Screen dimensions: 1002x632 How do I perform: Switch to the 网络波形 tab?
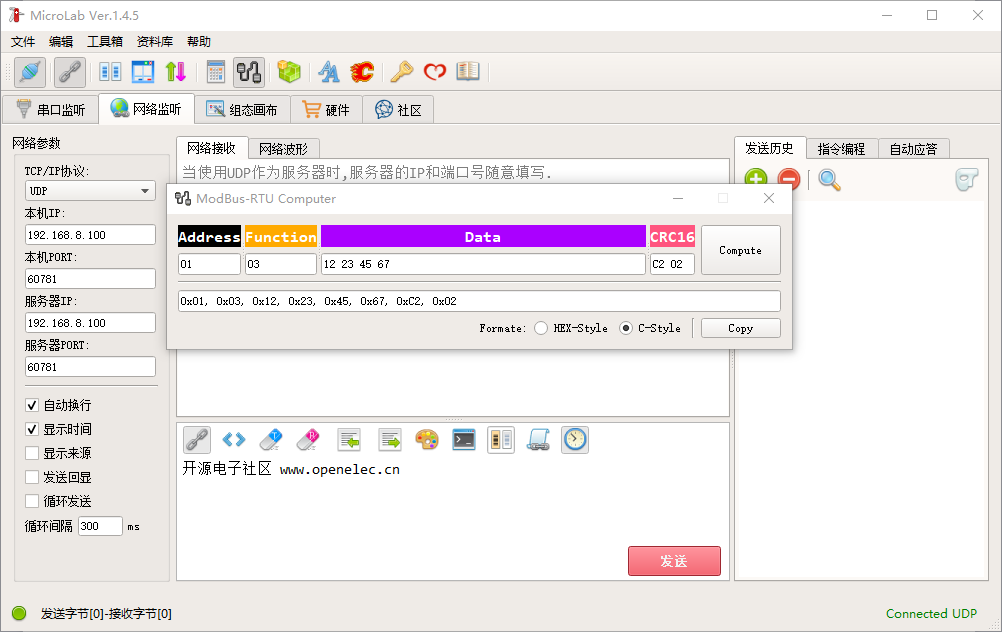click(x=283, y=149)
